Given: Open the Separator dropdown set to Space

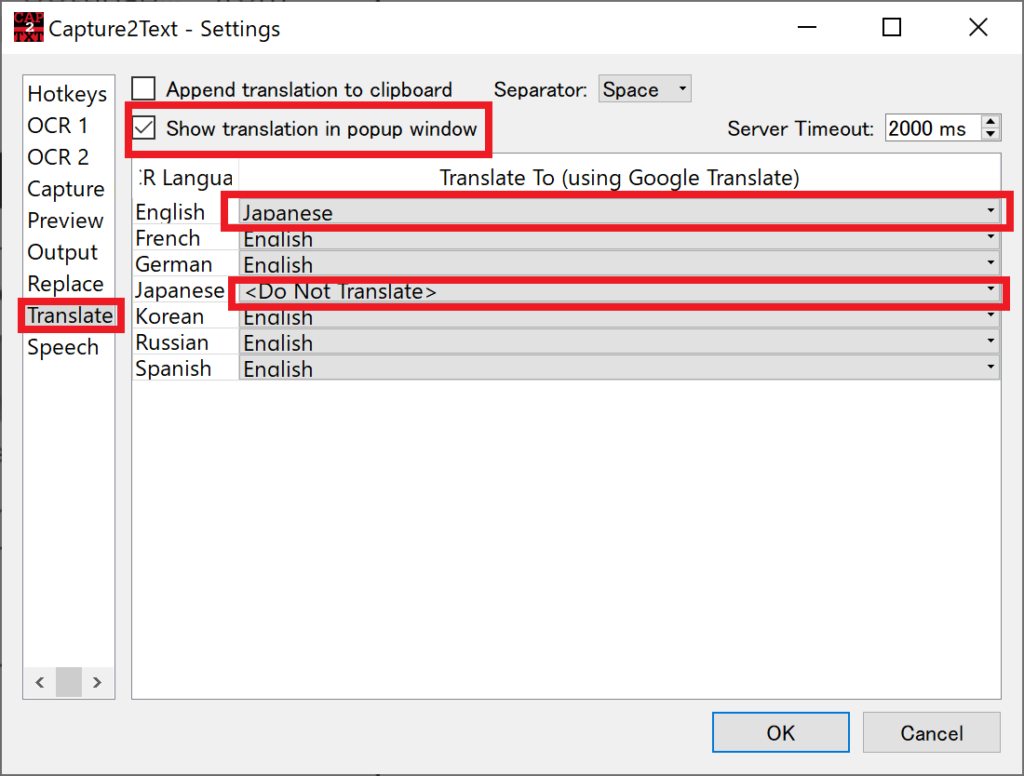Looking at the screenshot, I should point(645,89).
